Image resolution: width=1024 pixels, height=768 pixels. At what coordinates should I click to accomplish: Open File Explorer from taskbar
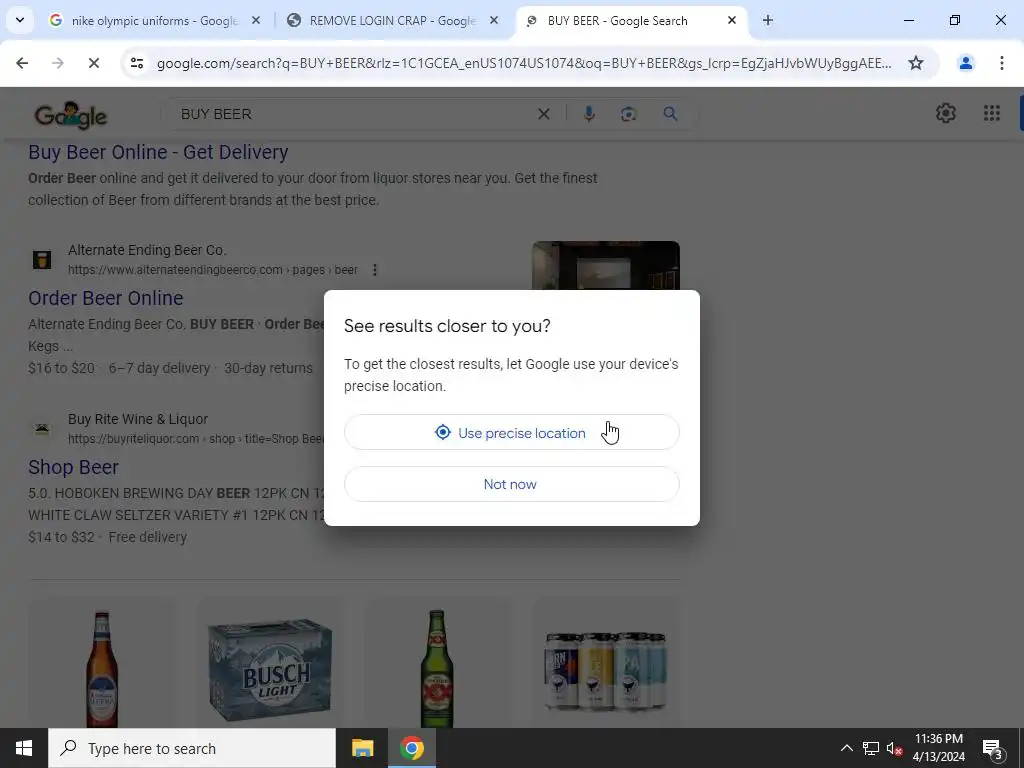(x=362, y=748)
